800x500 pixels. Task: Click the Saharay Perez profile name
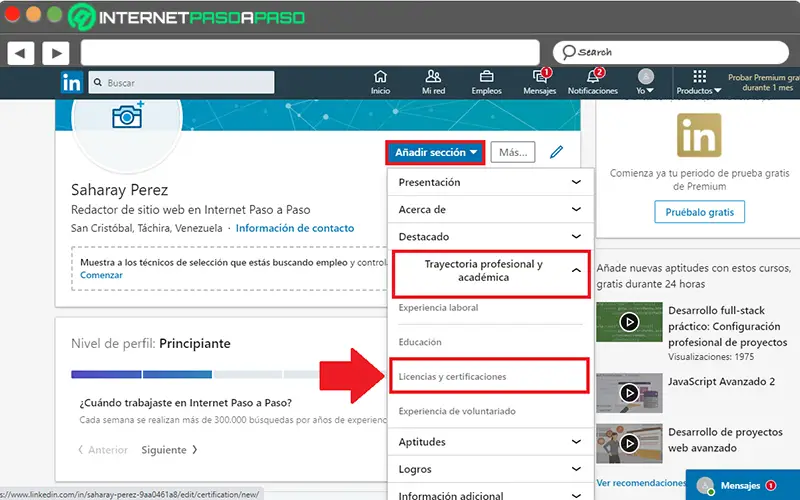(119, 190)
